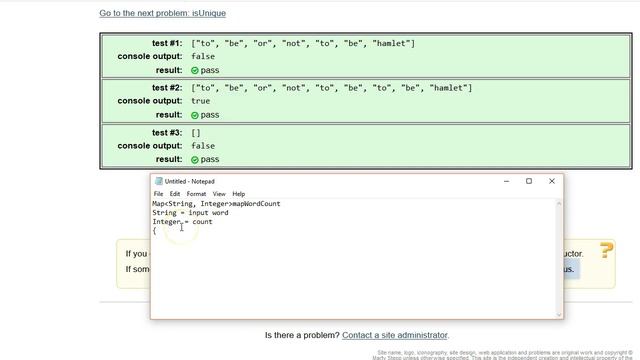Open the Edit menu in Notepad
Image resolution: width=640 pixels, height=360 pixels.
point(175,194)
